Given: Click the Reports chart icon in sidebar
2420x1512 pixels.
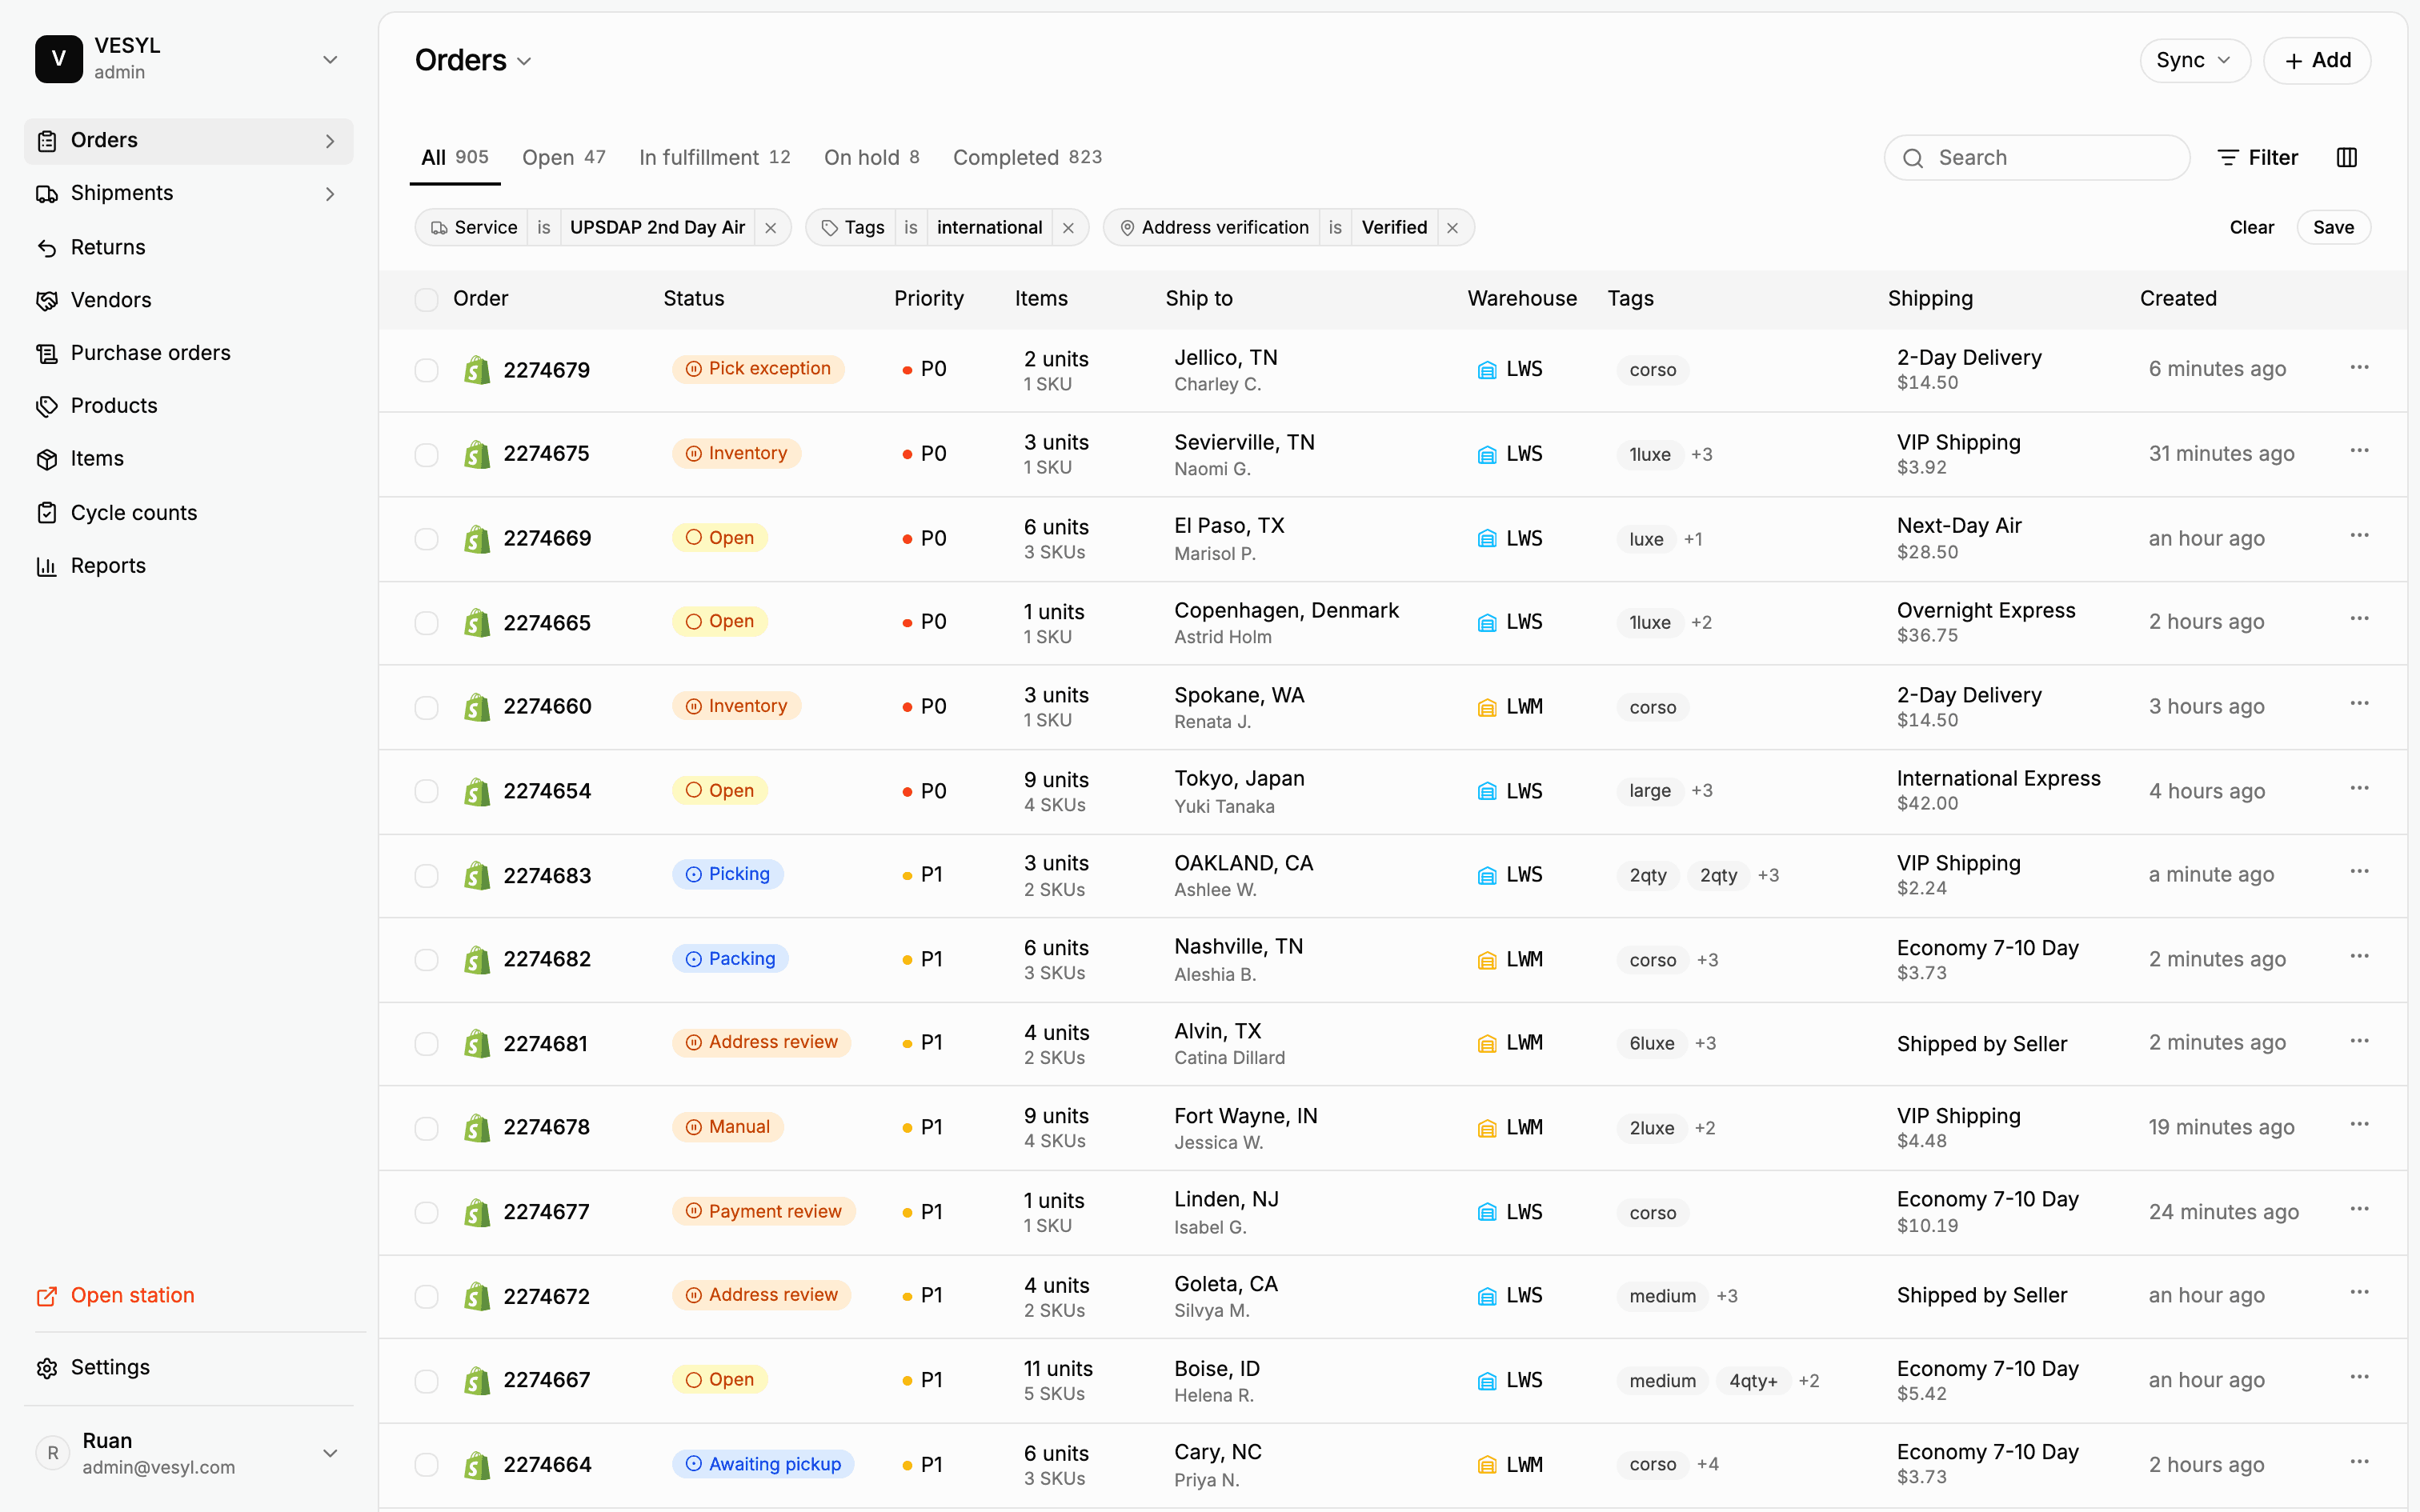Looking at the screenshot, I should coord(47,566).
